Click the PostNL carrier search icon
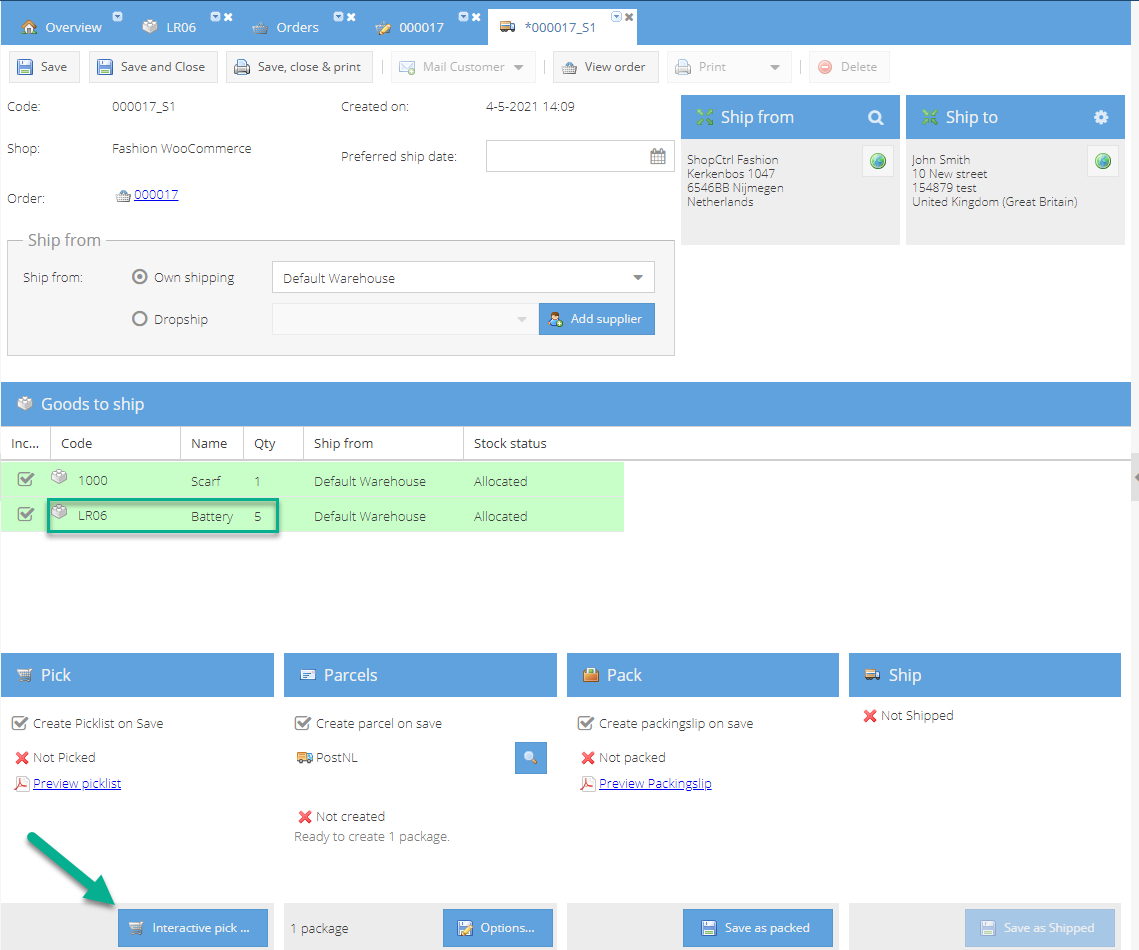 [x=531, y=758]
